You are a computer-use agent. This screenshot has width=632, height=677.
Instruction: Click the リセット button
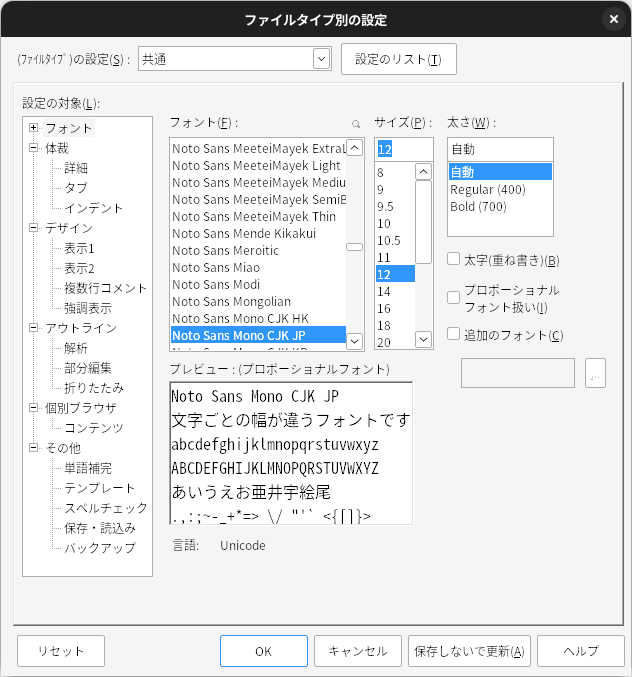click(x=61, y=651)
